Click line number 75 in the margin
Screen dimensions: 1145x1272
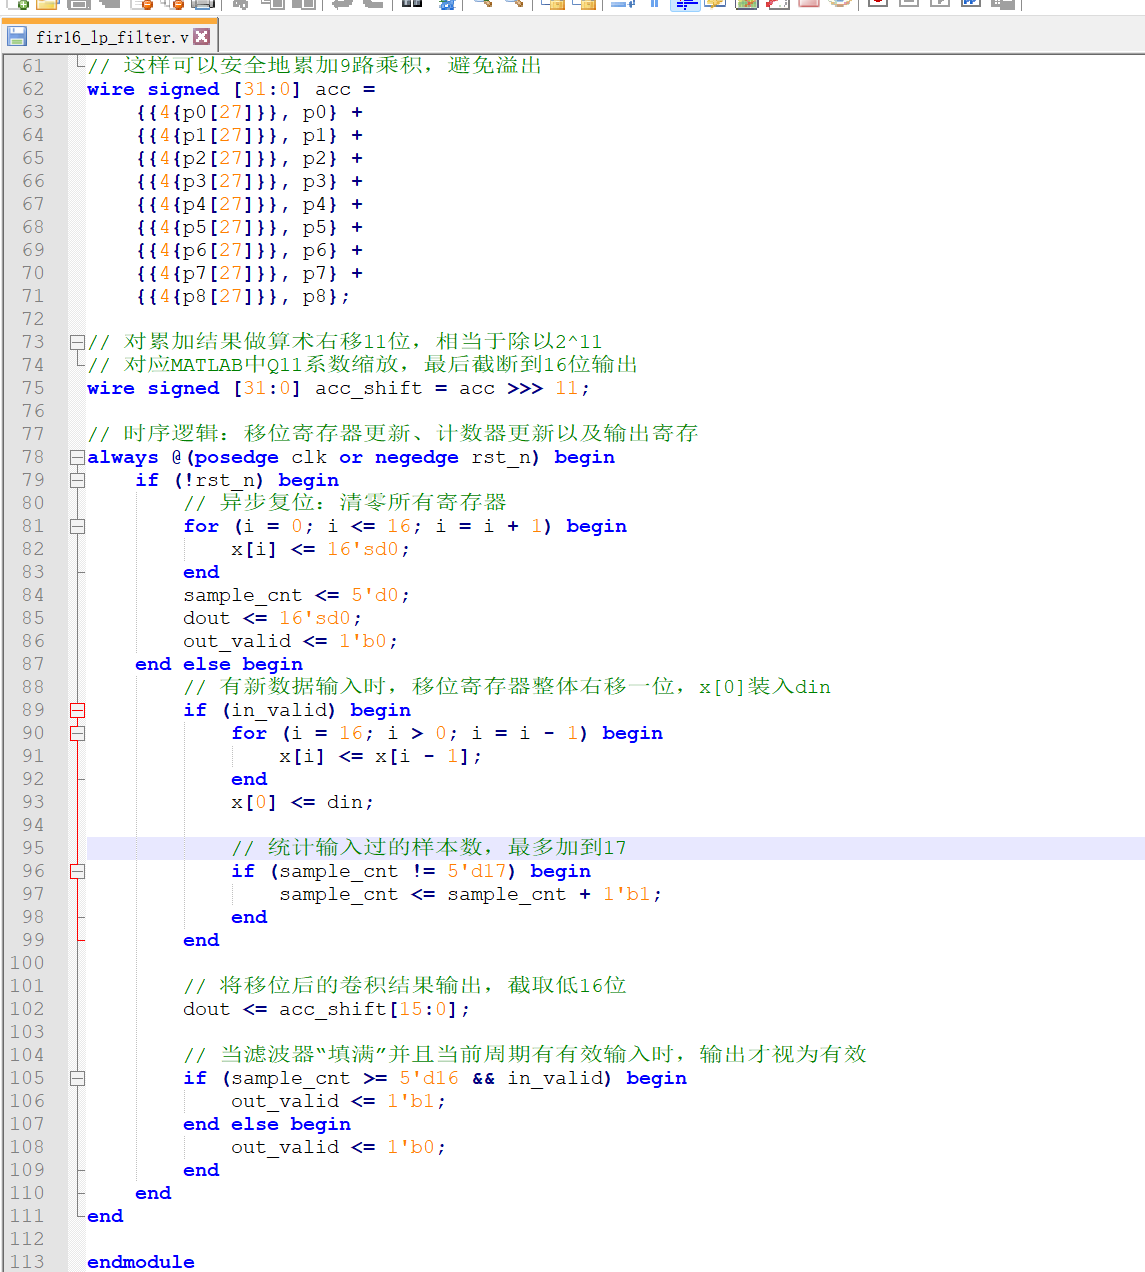(33, 388)
